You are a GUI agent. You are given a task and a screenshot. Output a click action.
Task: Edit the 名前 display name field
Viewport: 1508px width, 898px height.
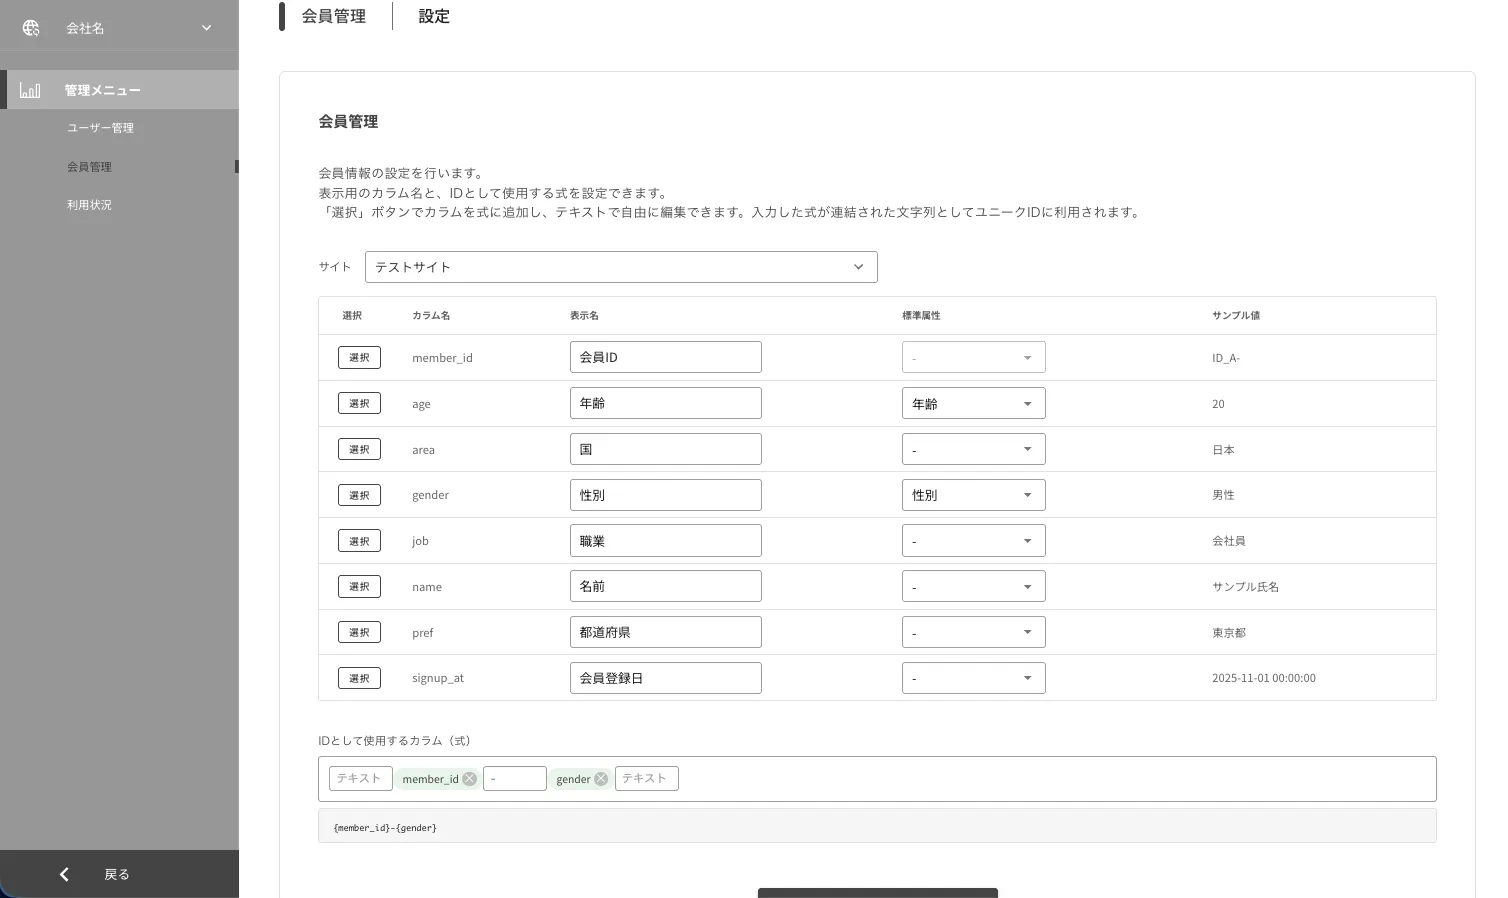pos(666,586)
